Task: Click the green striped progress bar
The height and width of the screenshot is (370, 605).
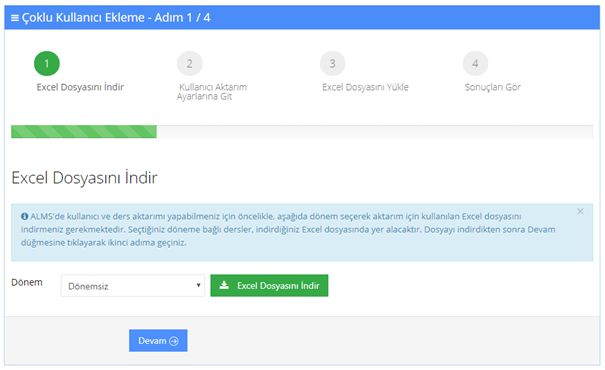Action: pos(84,132)
